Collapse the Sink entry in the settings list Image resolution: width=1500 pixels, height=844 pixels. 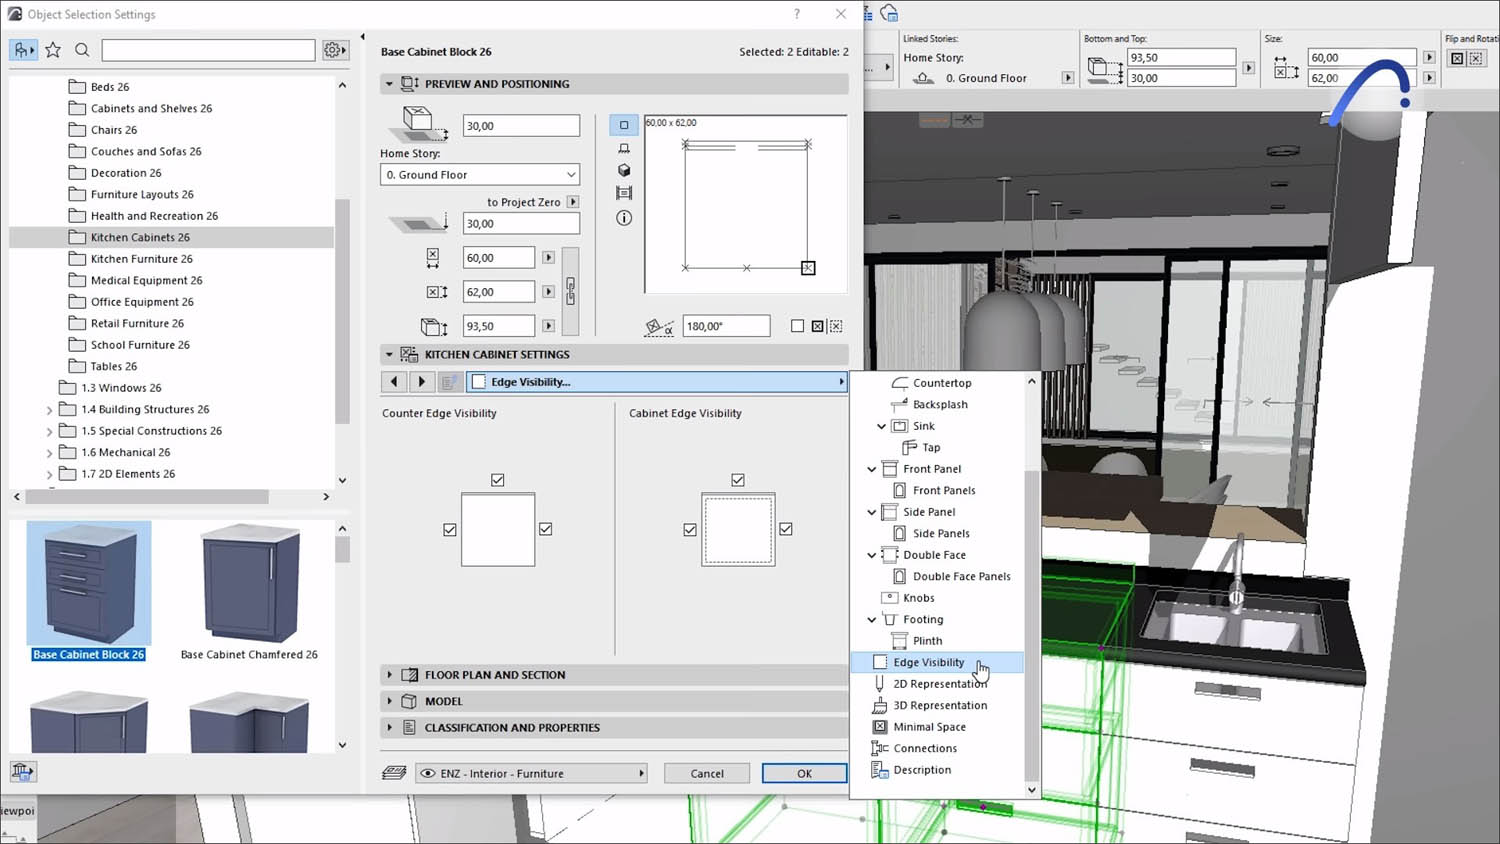tap(881, 425)
